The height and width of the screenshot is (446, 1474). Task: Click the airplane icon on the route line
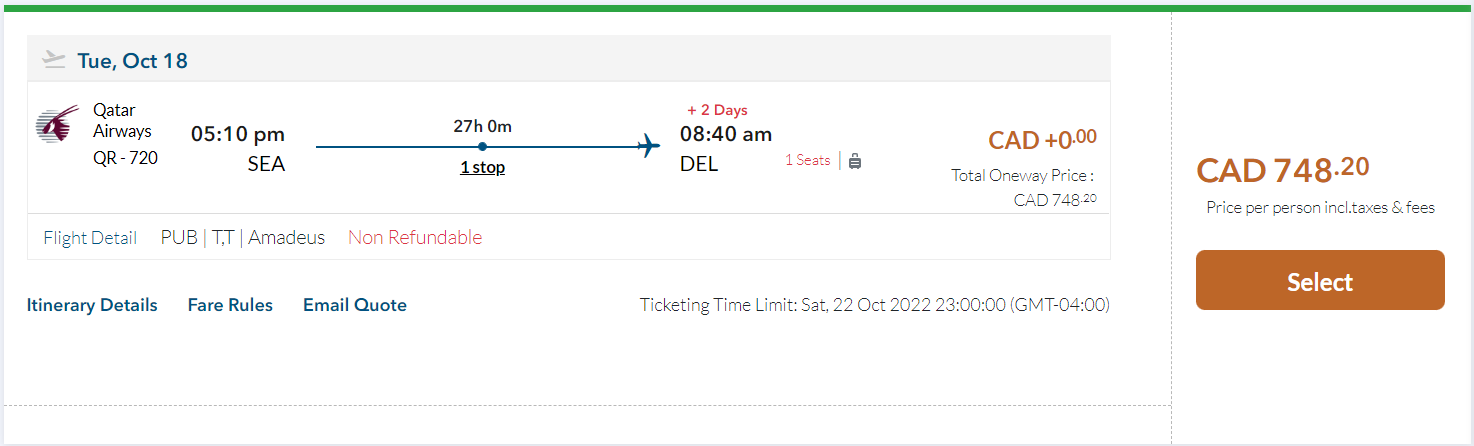click(x=648, y=146)
